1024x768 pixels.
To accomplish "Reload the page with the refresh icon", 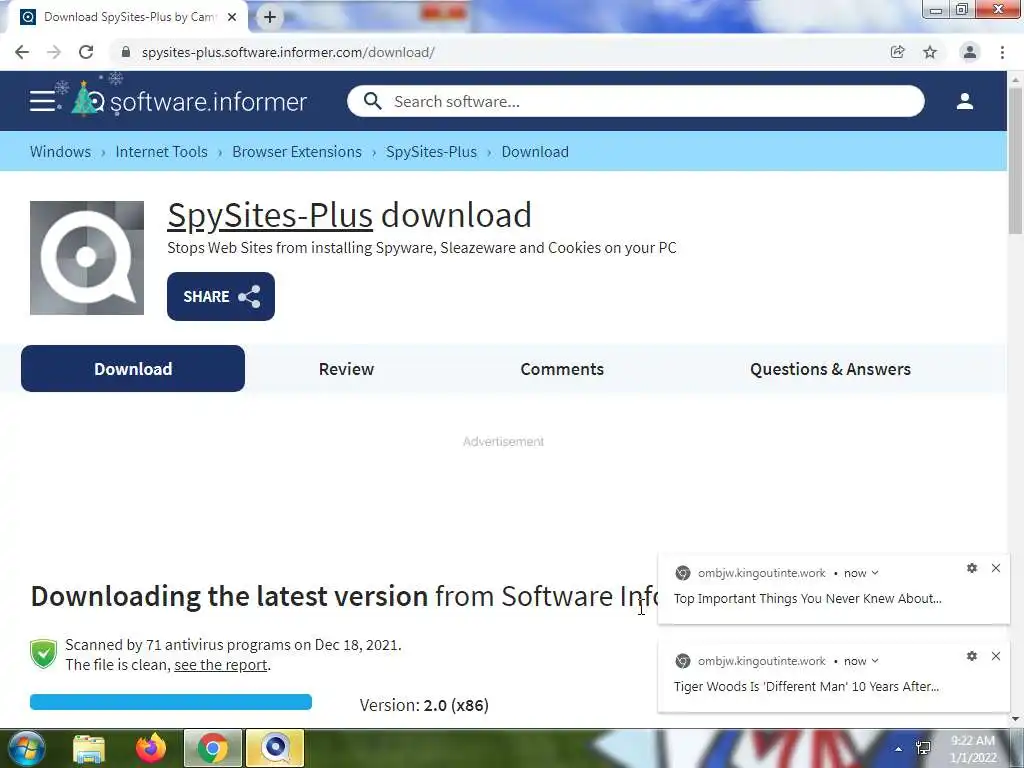I will click(86, 52).
